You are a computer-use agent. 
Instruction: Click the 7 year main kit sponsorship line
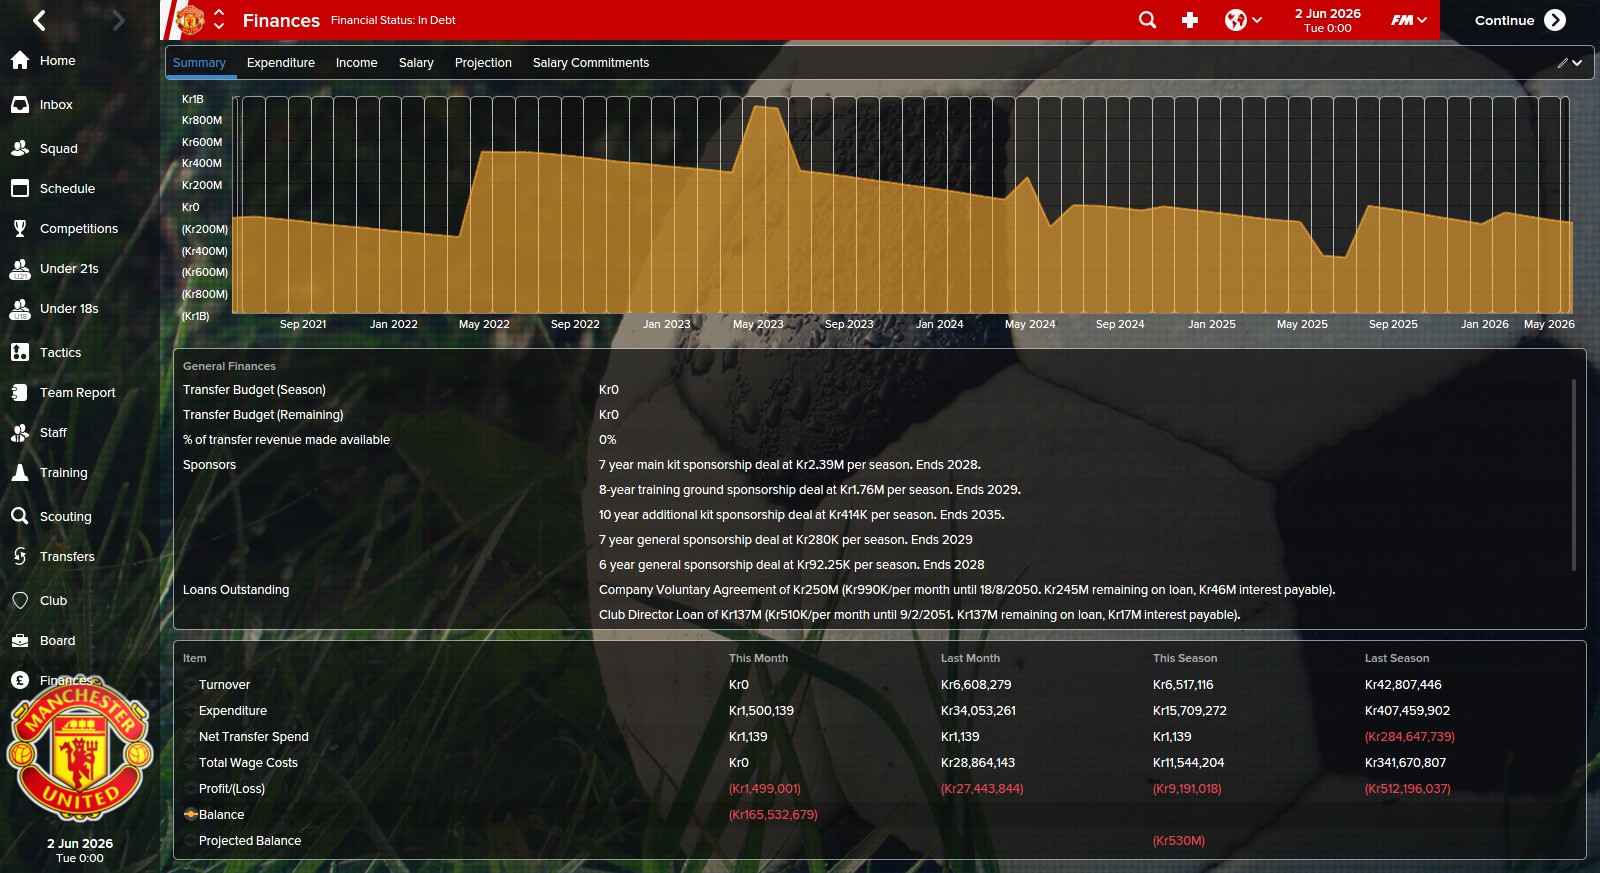pos(790,465)
